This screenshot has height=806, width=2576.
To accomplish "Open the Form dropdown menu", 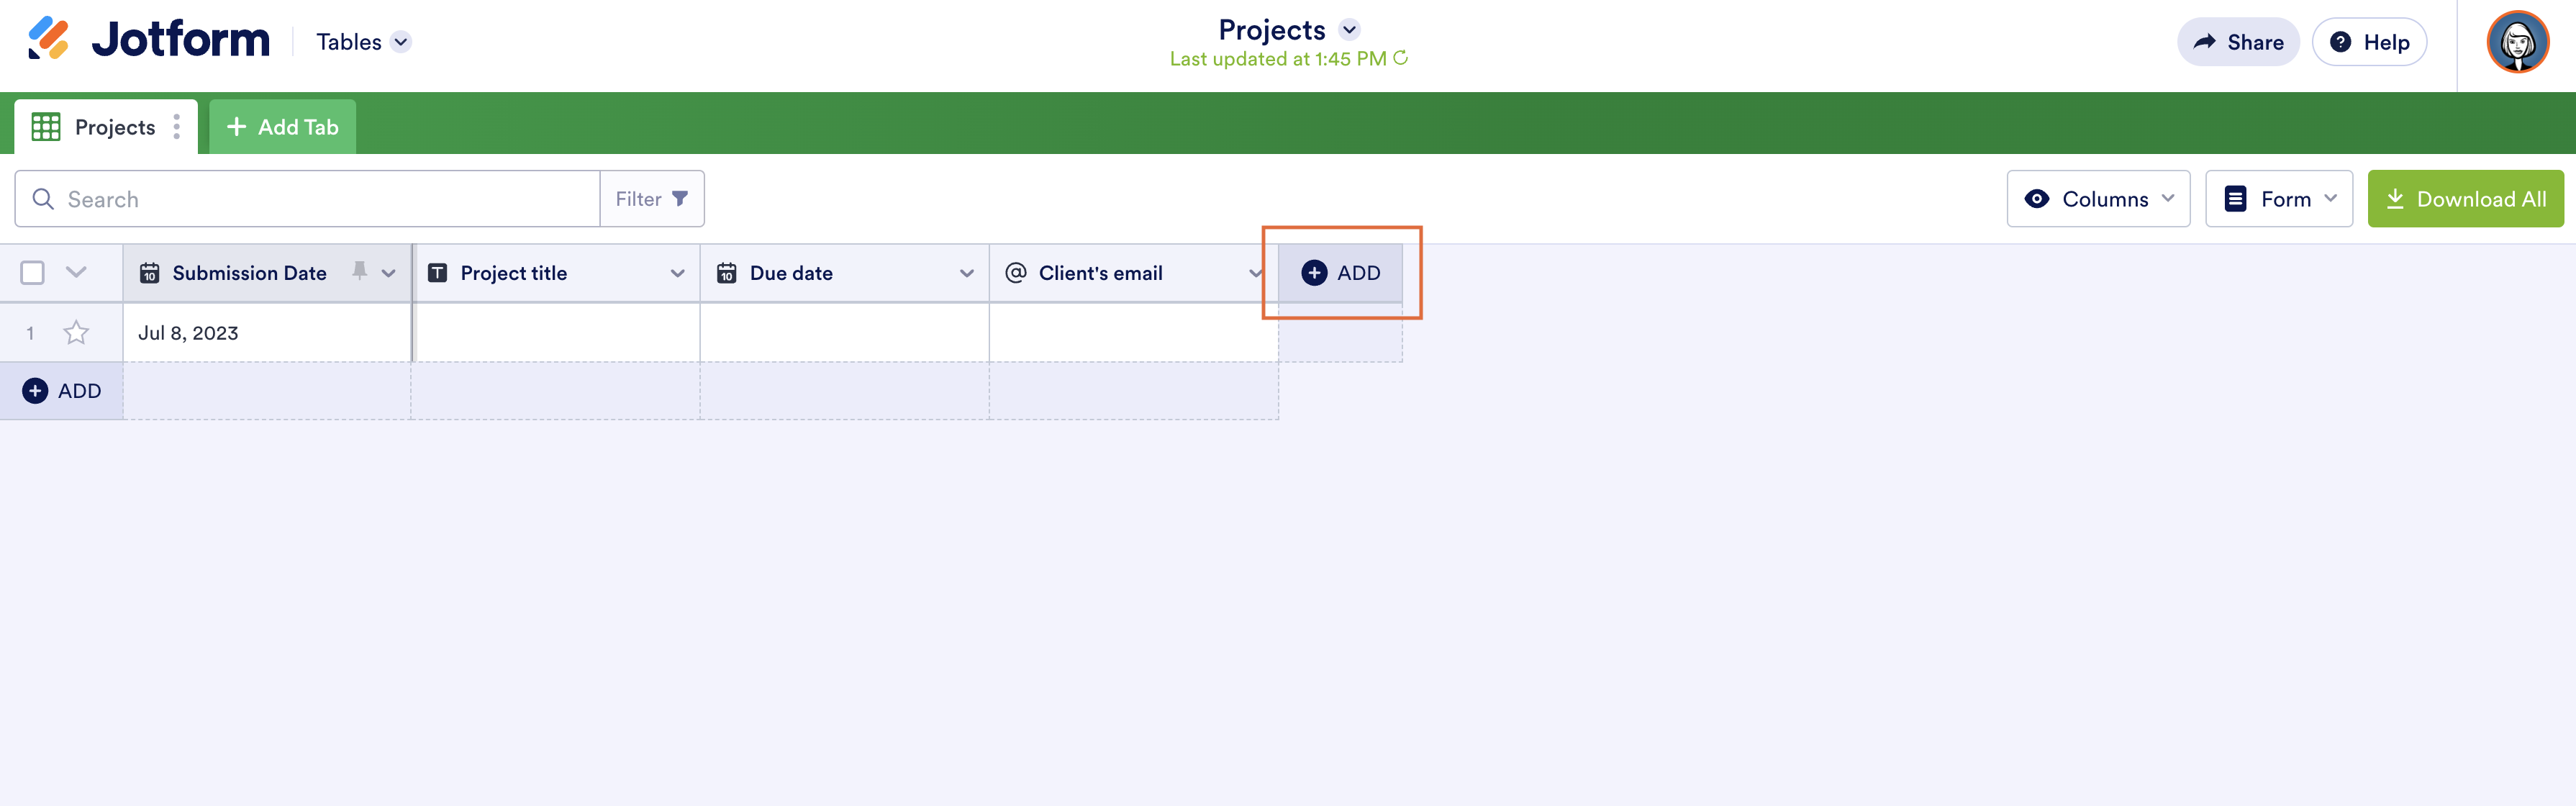I will pos(2278,199).
